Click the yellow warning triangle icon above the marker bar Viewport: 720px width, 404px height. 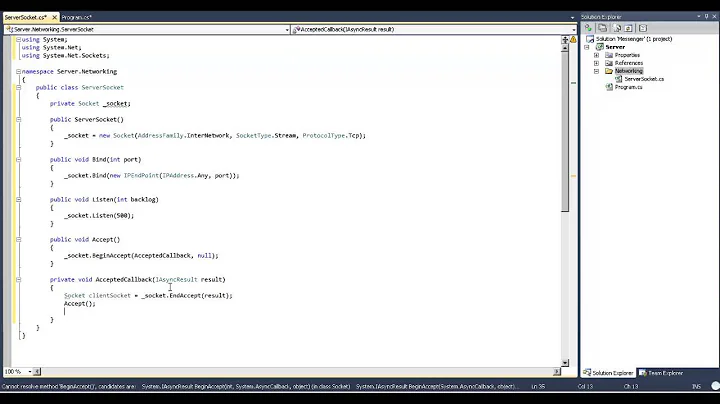[574, 39]
